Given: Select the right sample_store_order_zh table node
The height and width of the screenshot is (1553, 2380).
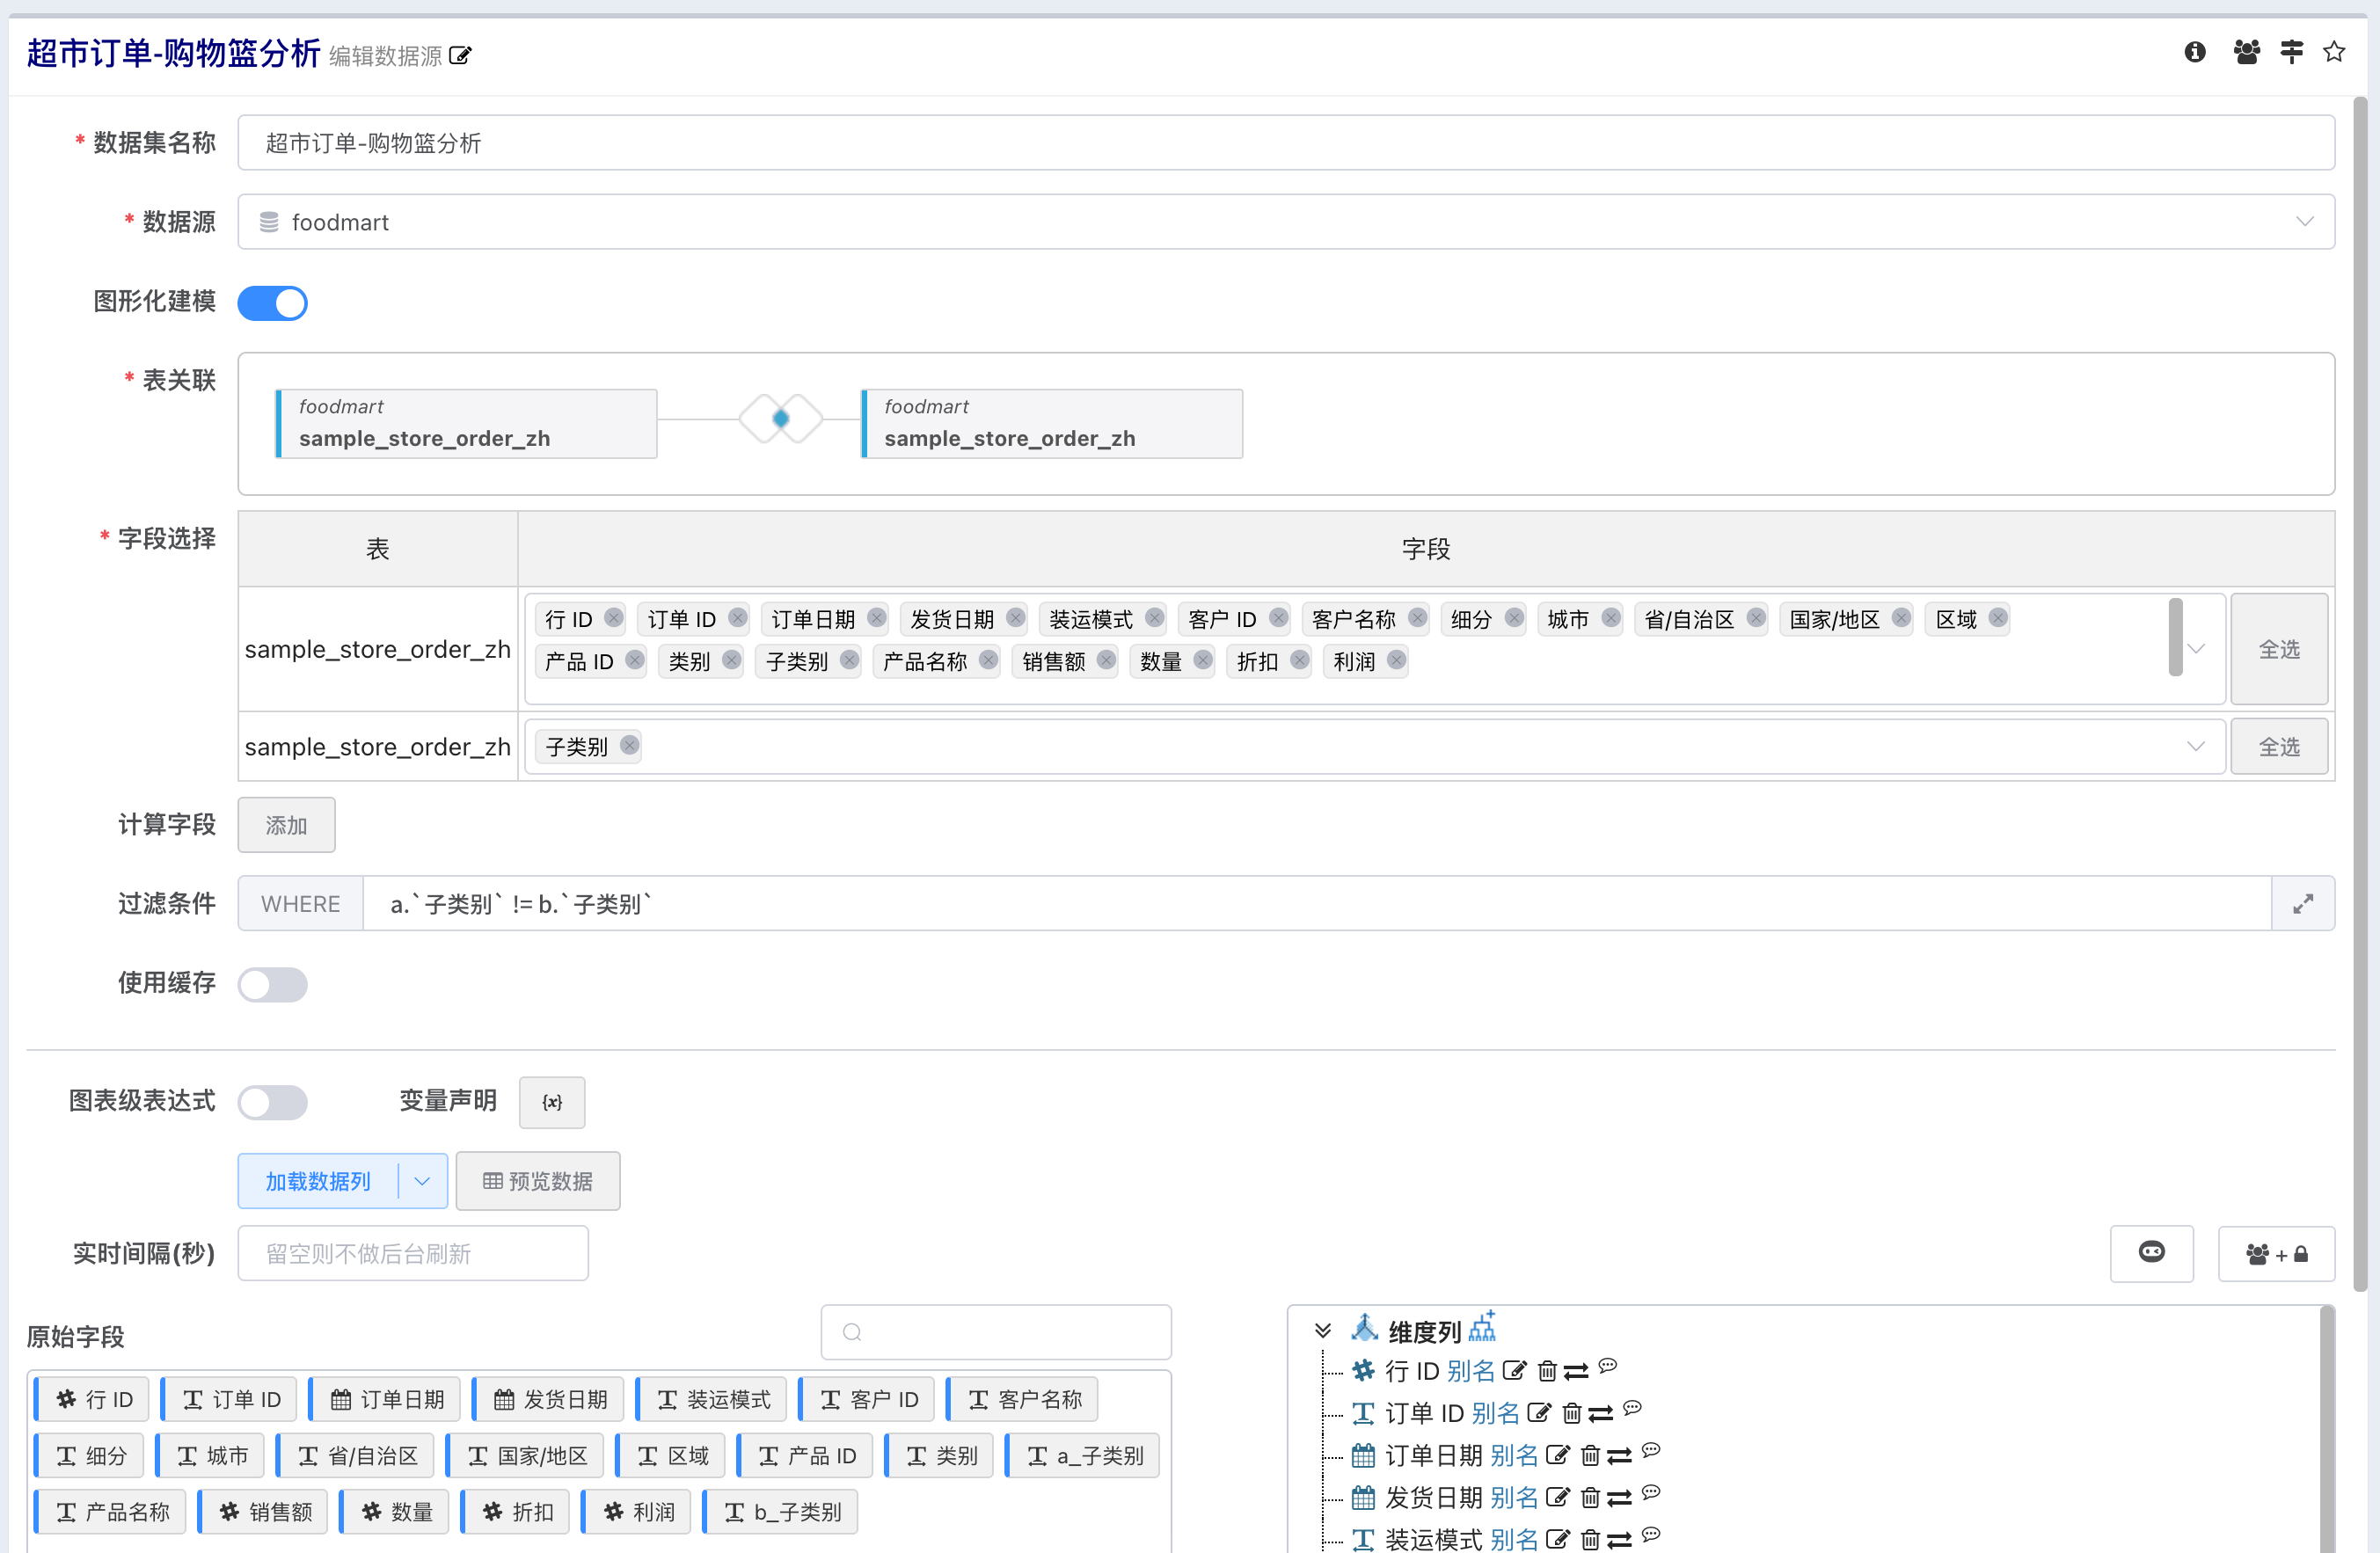Looking at the screenshot, I should pos(1052,423).
